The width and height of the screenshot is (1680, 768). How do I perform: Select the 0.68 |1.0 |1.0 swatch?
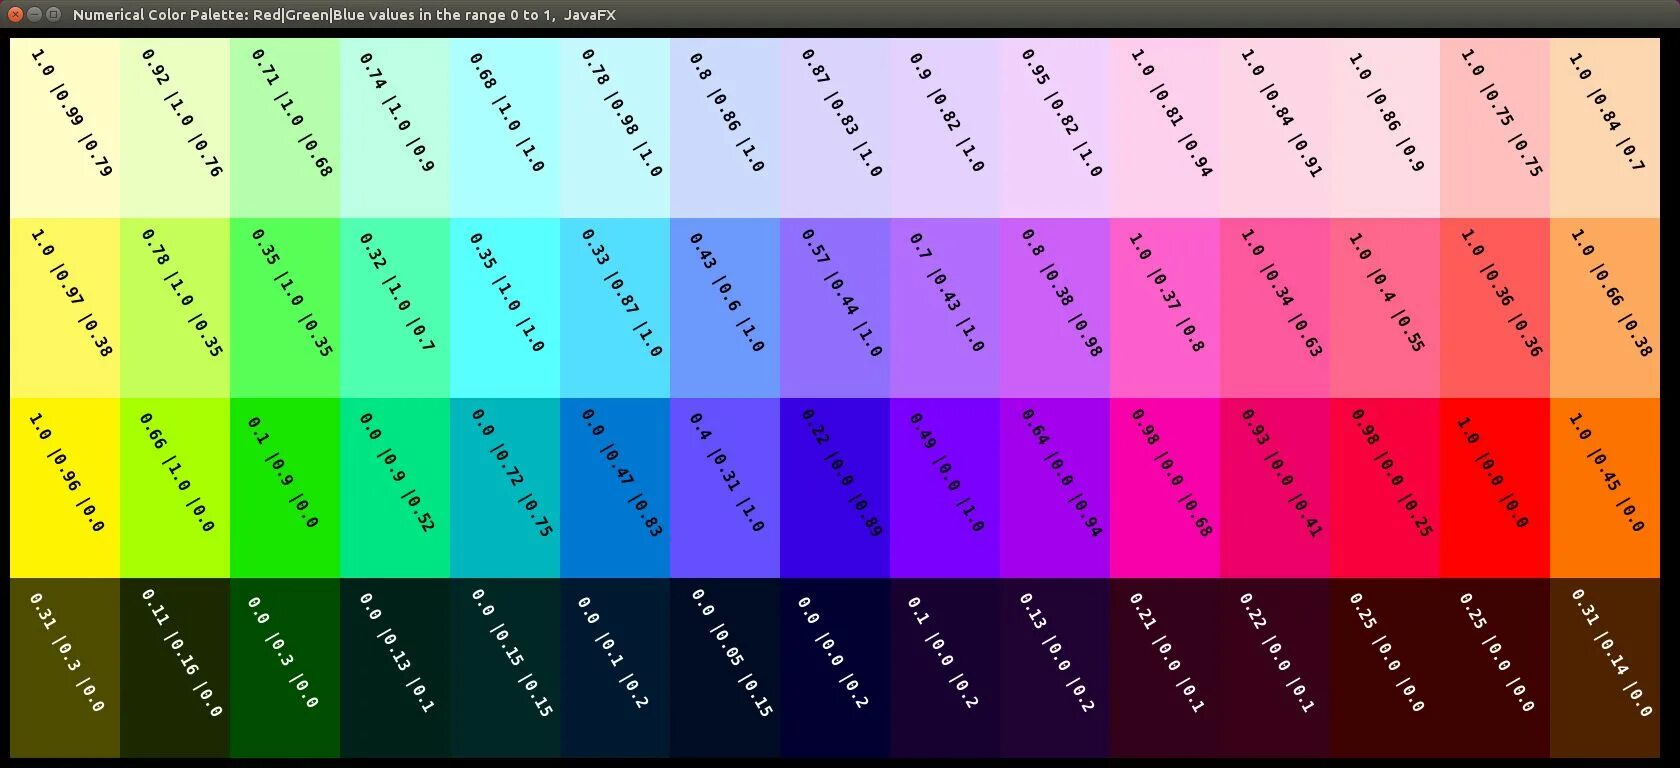505,128
